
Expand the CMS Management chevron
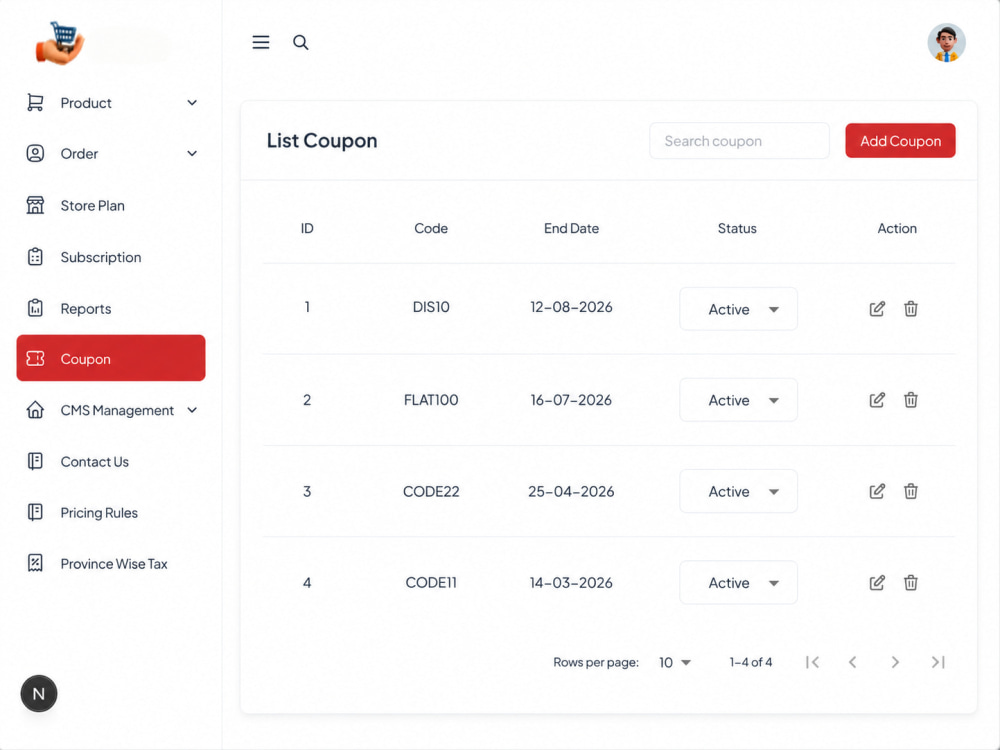[192, 410]
